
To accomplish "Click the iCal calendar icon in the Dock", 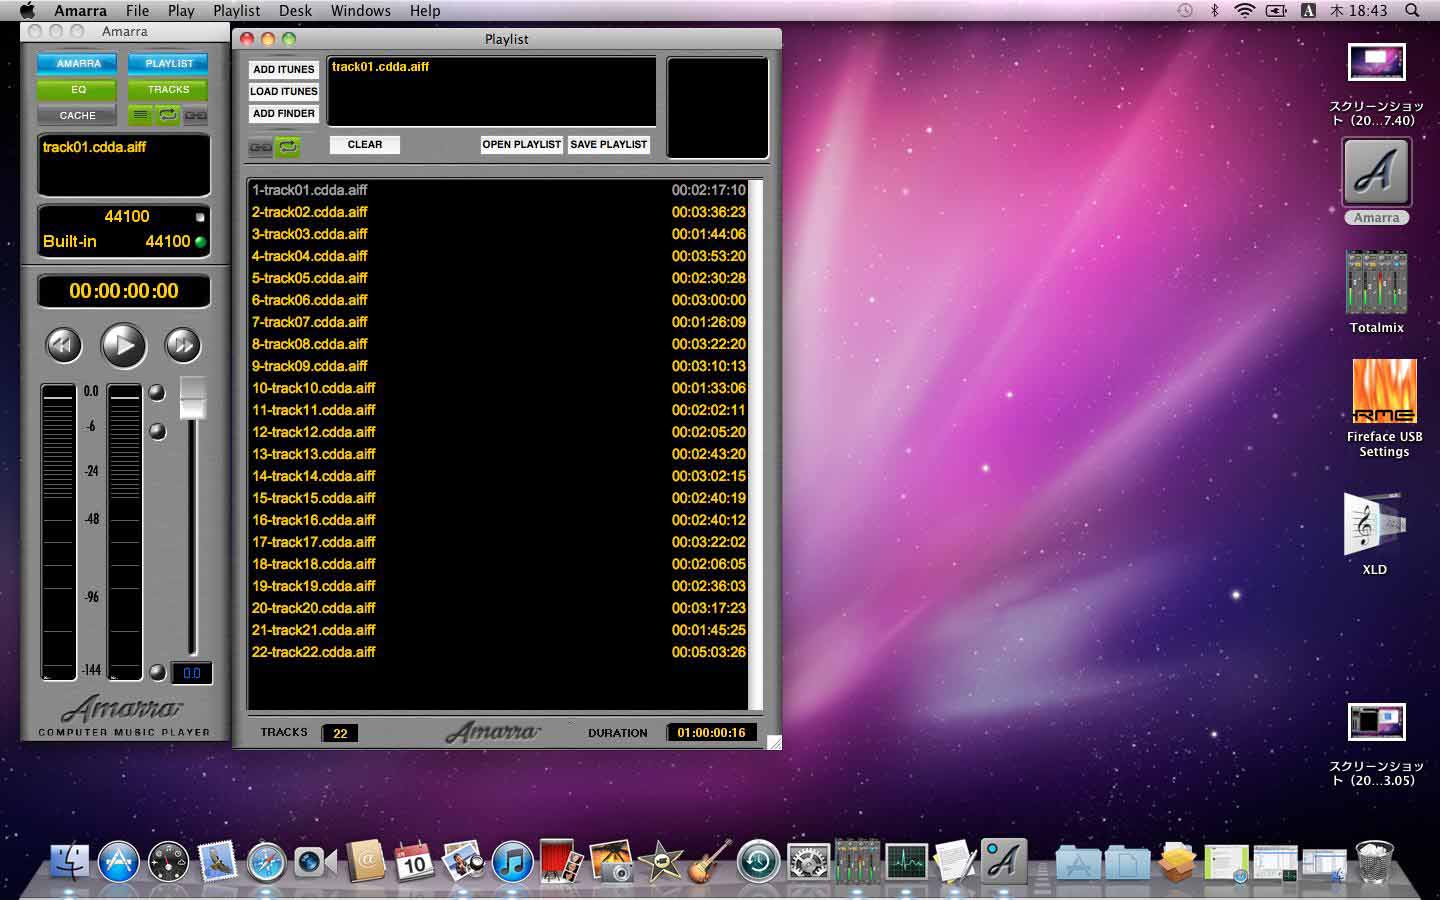I will 414,861.
